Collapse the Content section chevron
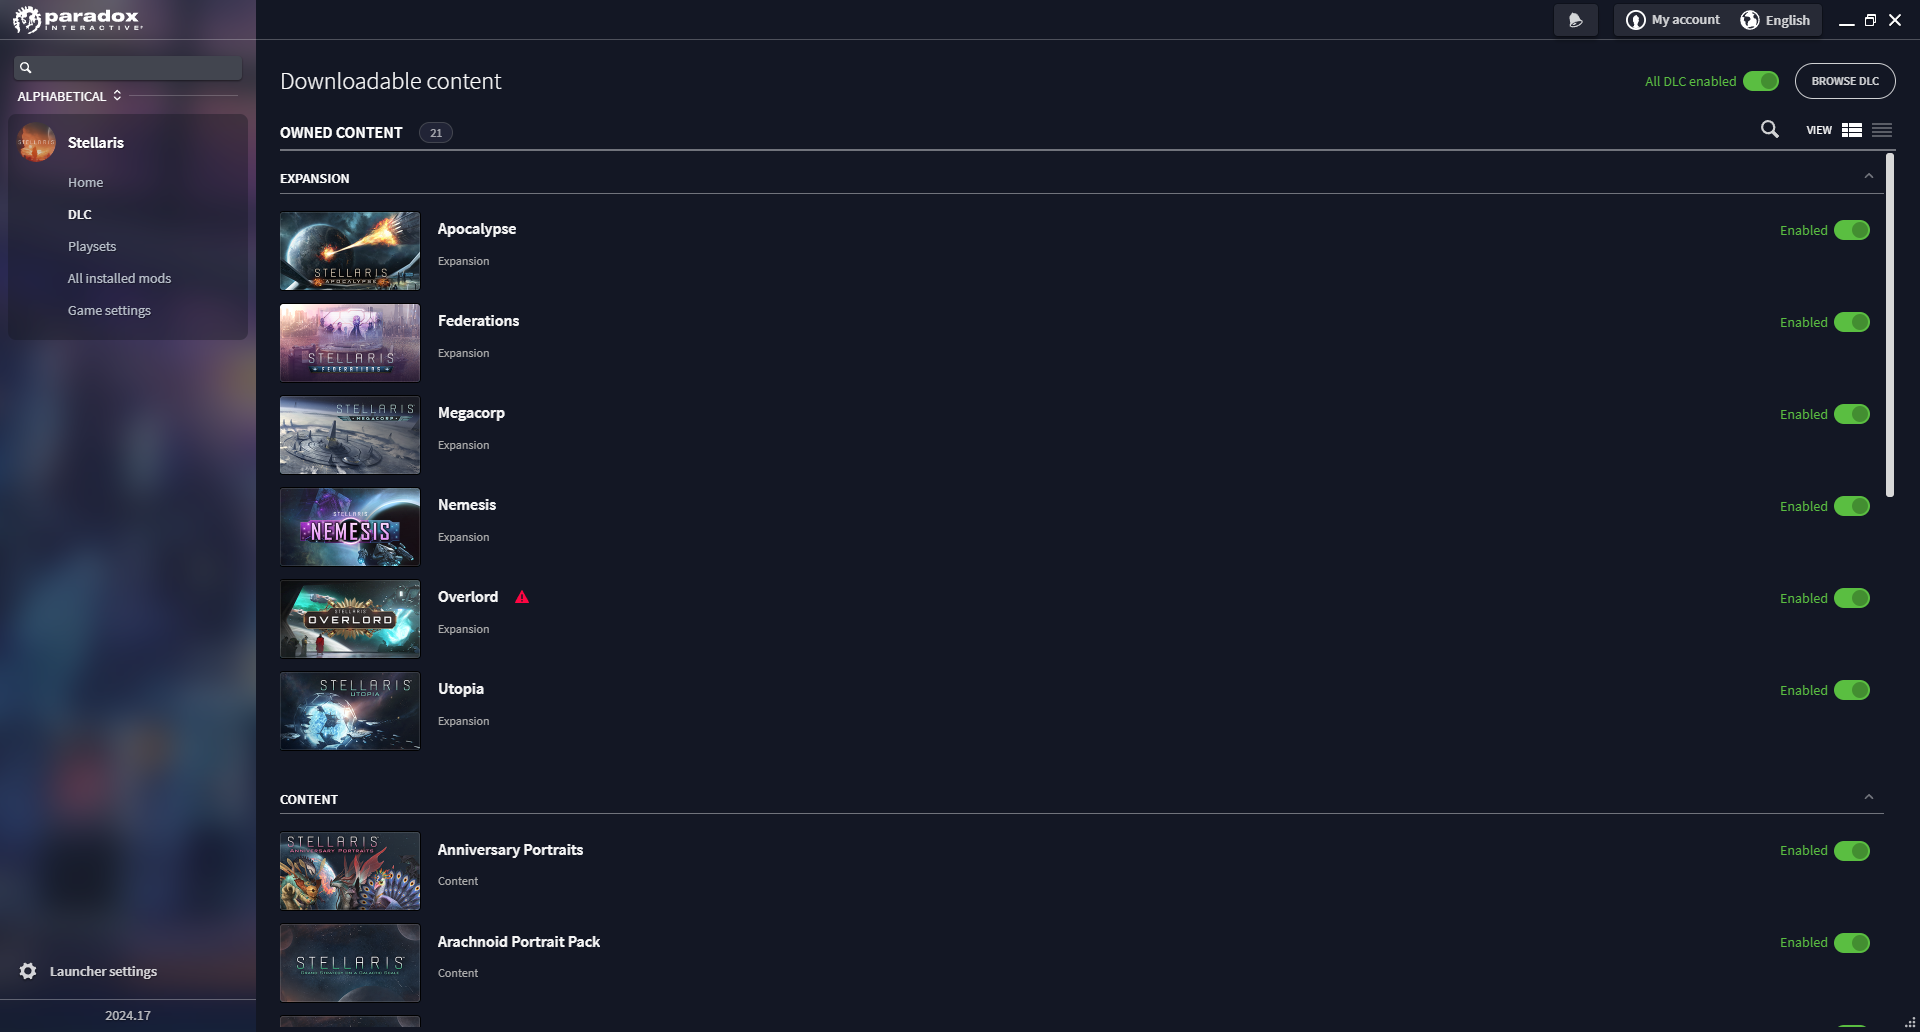1920x1032 pixels. click(x=1868, y=798)
